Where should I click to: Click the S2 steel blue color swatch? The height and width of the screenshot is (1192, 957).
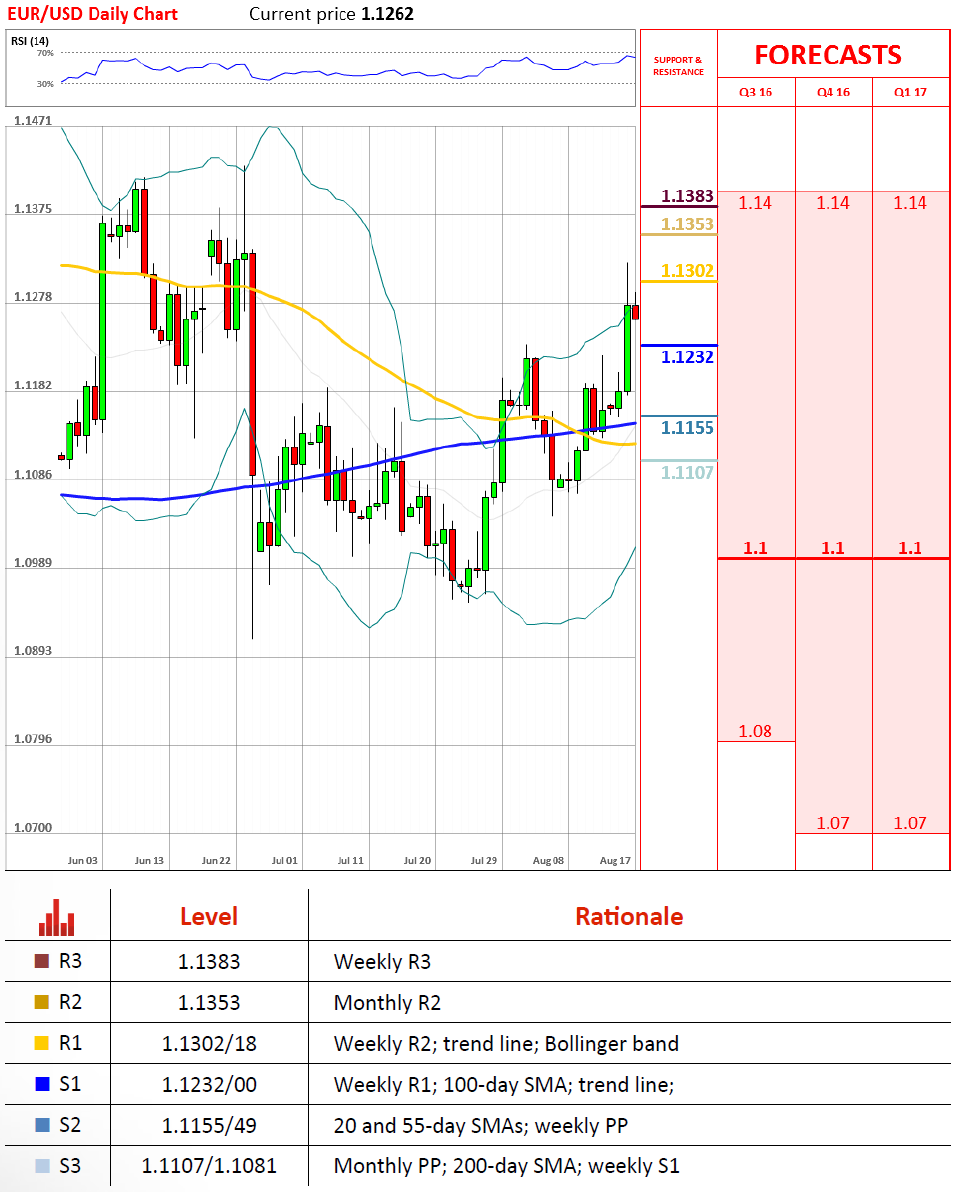pyautogui.click(x=42, y=1125)
